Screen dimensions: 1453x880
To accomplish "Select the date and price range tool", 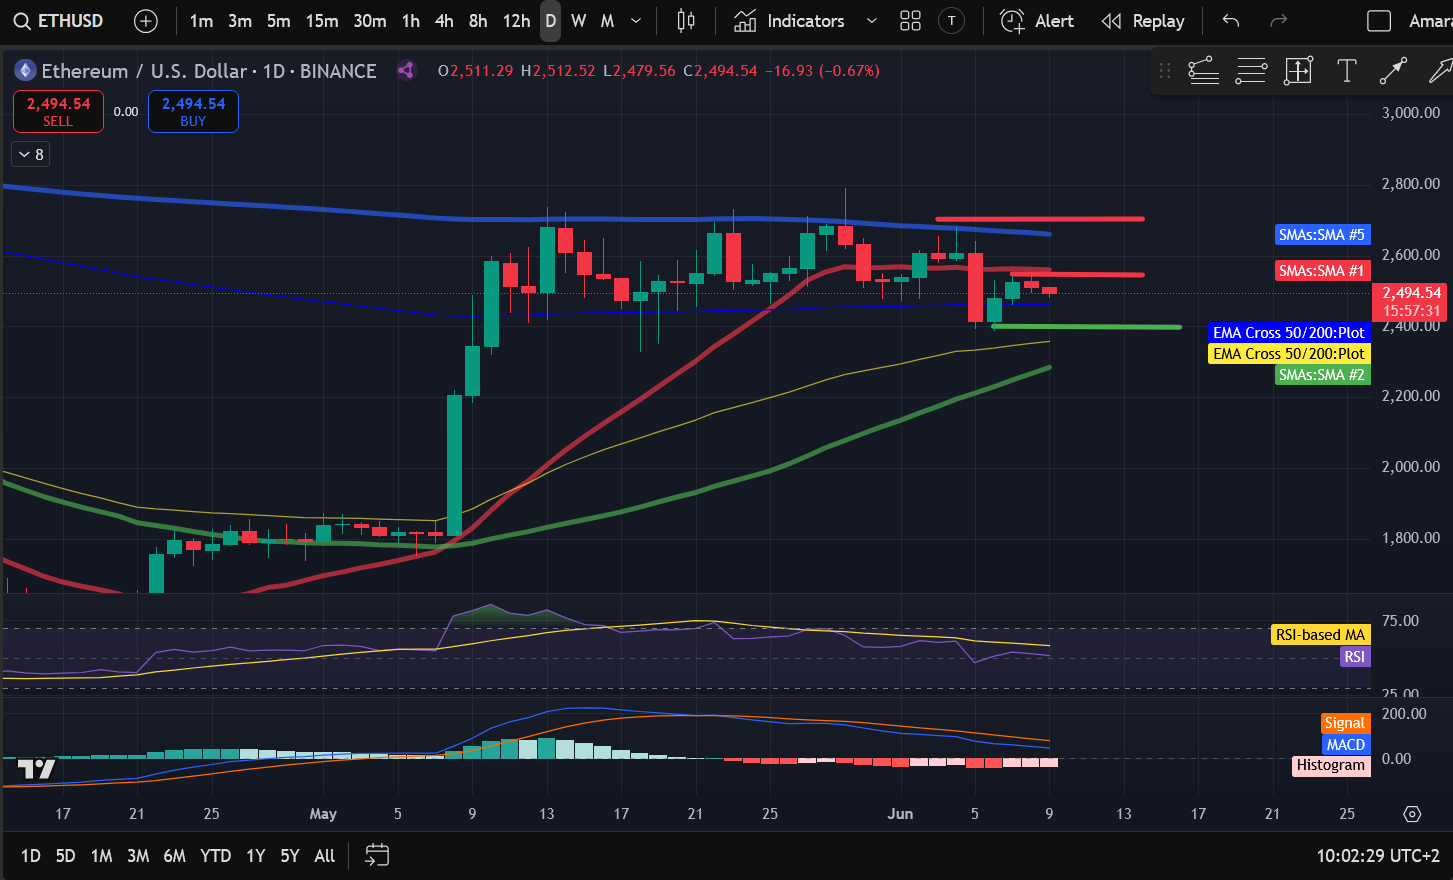I will 1298,71.
